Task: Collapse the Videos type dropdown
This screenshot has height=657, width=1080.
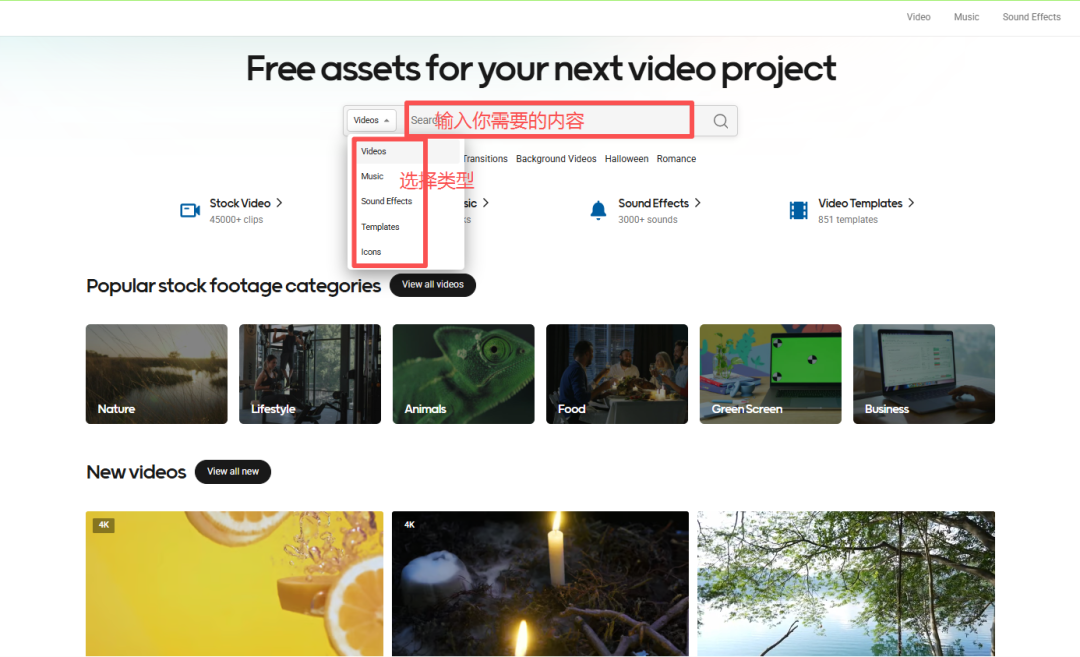Action: (371, 121)
